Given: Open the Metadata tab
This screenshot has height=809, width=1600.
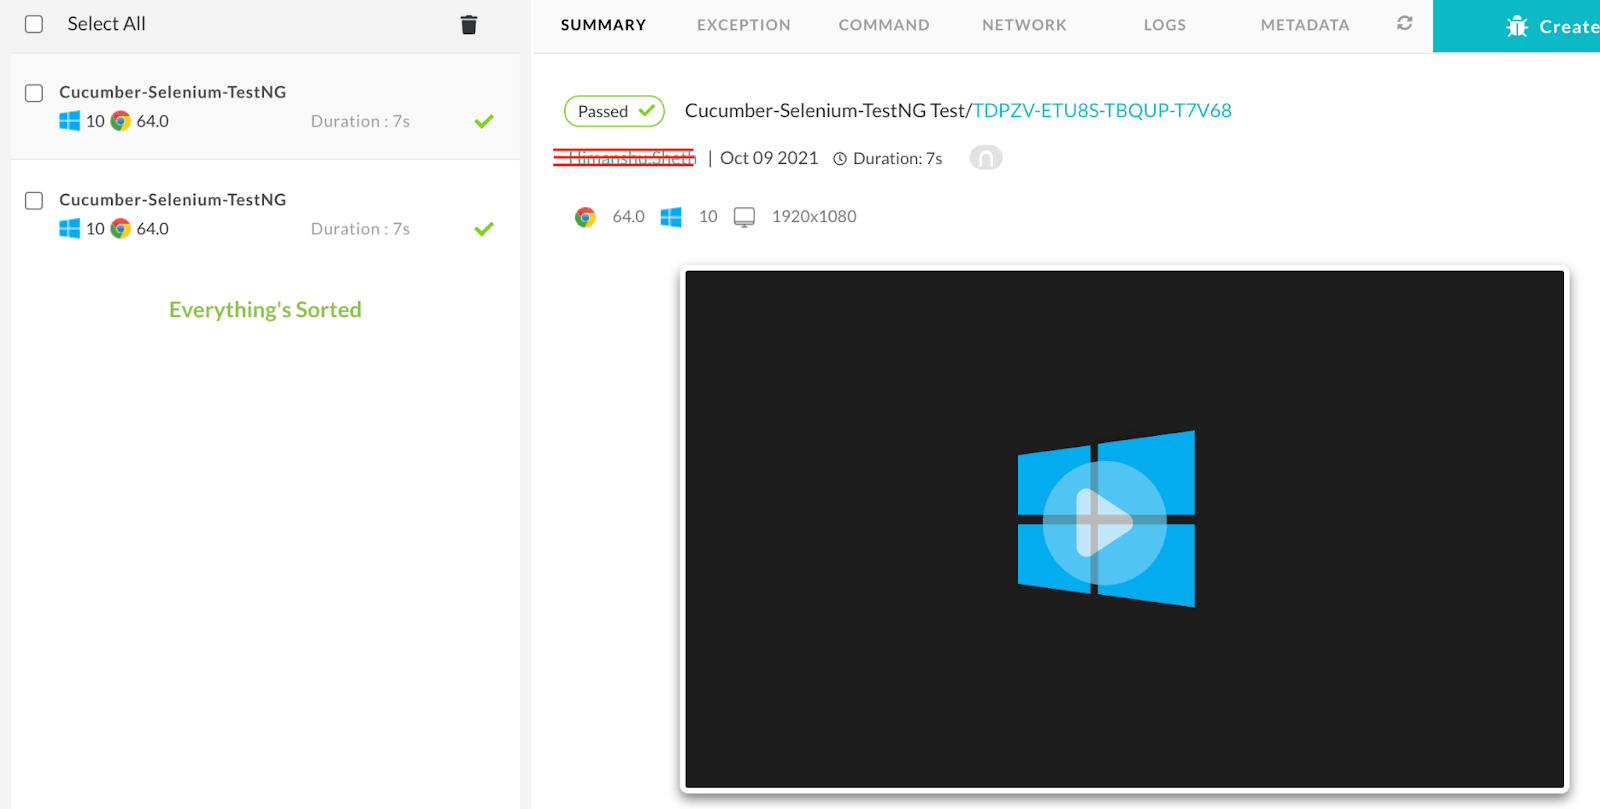Looking at the screenshot, I should tap(1305, 25).
